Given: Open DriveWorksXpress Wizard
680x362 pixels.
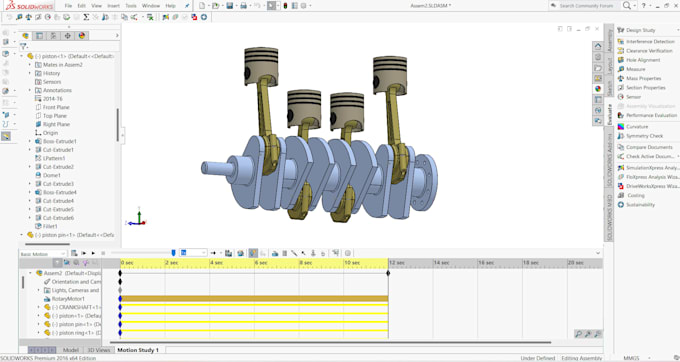Looking at the screenshot, I should (648, 186).
